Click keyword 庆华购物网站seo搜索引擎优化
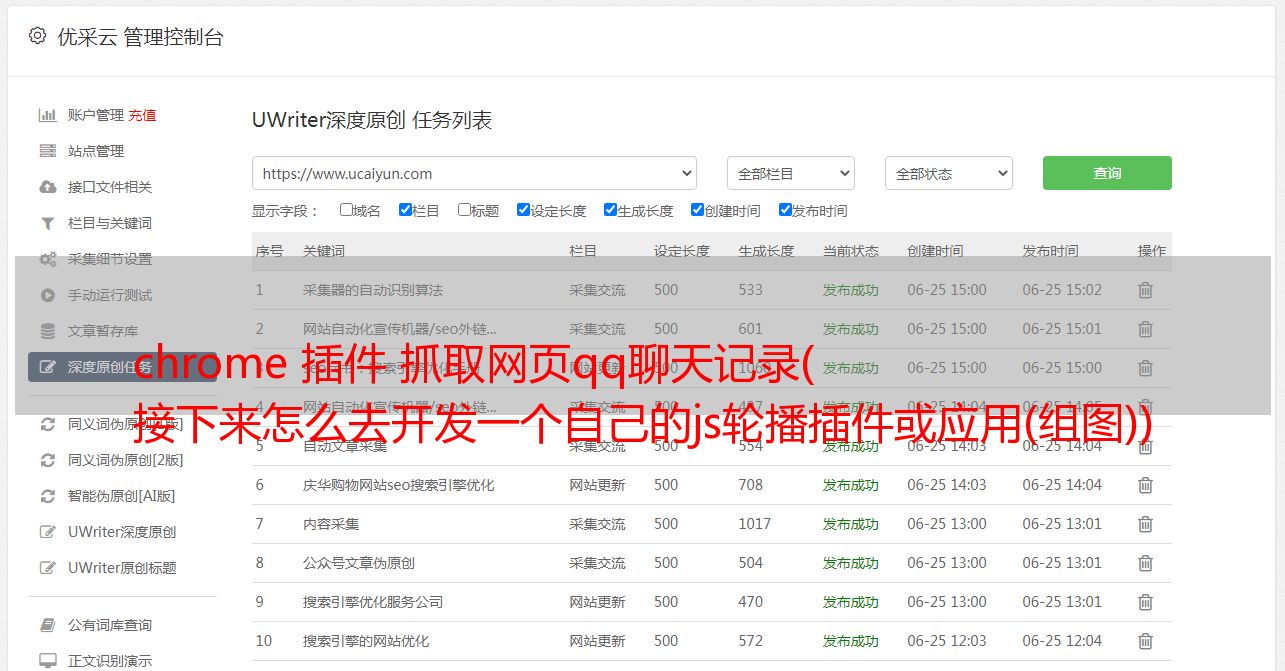Image resolution: width=1285 pixels, height=671 pixels. tap(399, 485)
